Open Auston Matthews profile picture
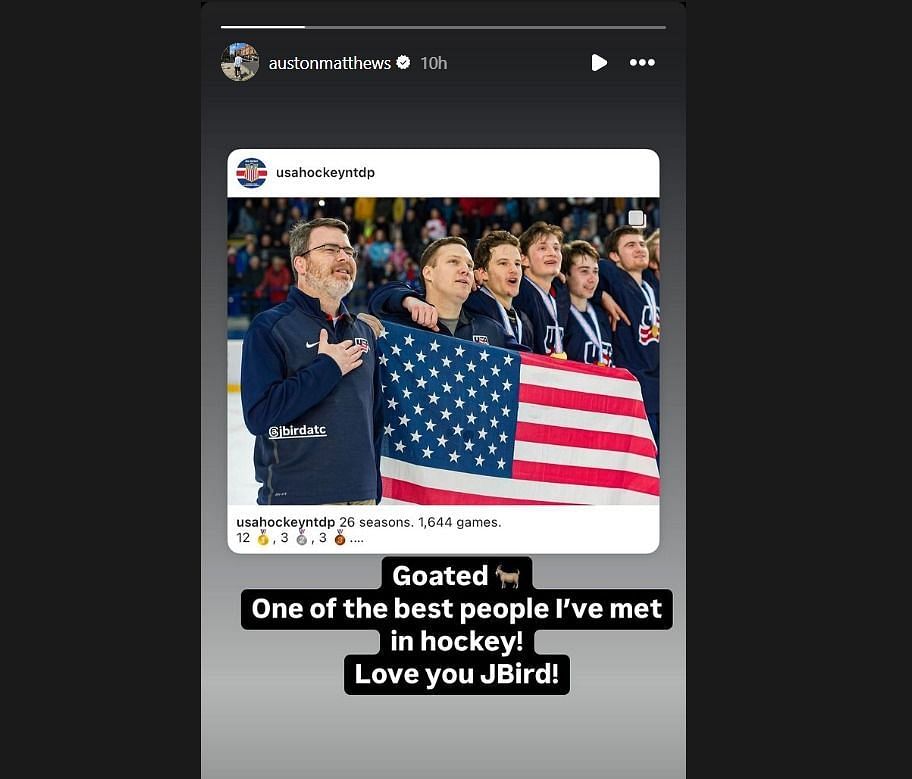 (240, 62)
